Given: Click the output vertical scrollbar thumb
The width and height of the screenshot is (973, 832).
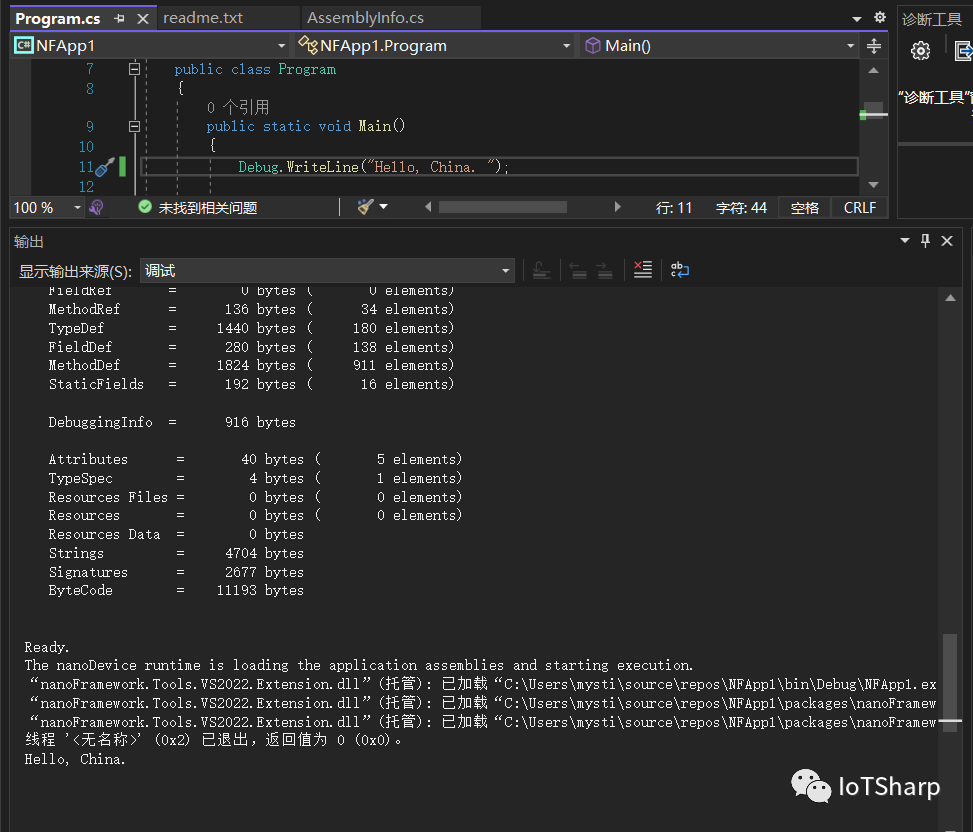Looking at the screenshot, I should point(950,682).
